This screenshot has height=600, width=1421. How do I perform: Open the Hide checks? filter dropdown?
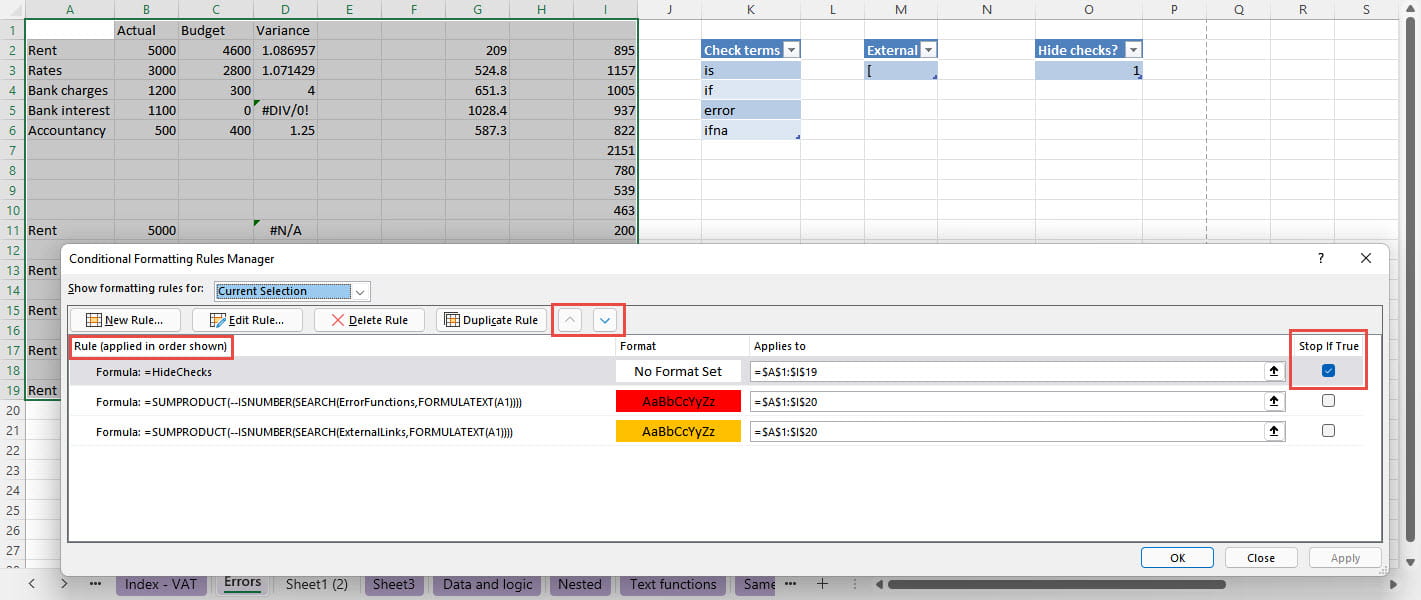1134,48
